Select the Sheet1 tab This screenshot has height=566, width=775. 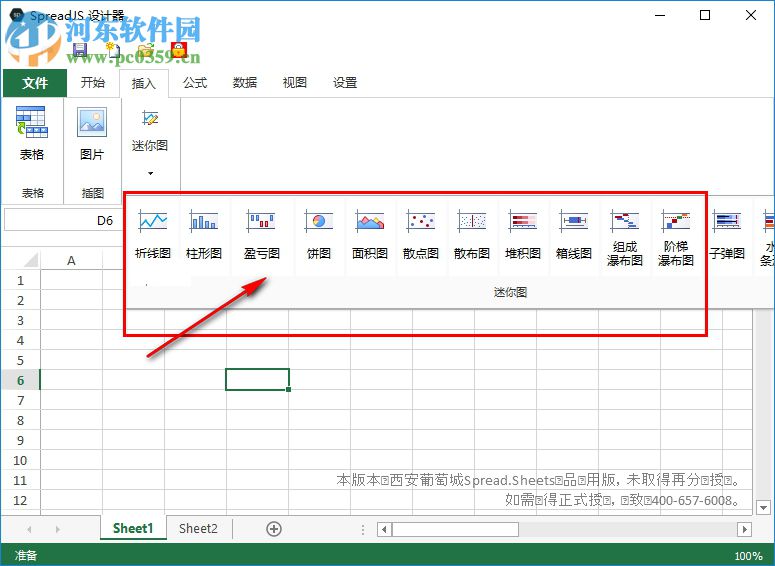point(133,528)
